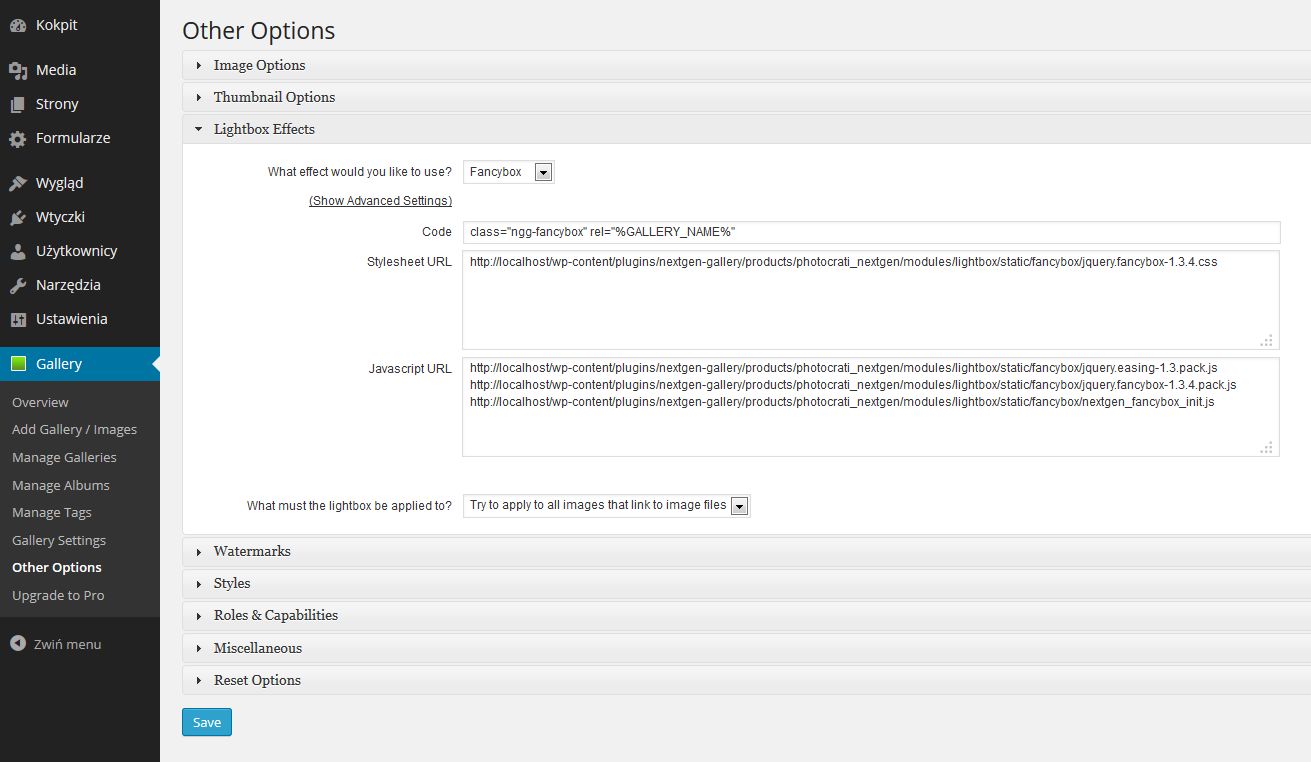The image size is (1311, 762).
Task: Click the Ustawienia settings icon
Action: tap(18, 319)
